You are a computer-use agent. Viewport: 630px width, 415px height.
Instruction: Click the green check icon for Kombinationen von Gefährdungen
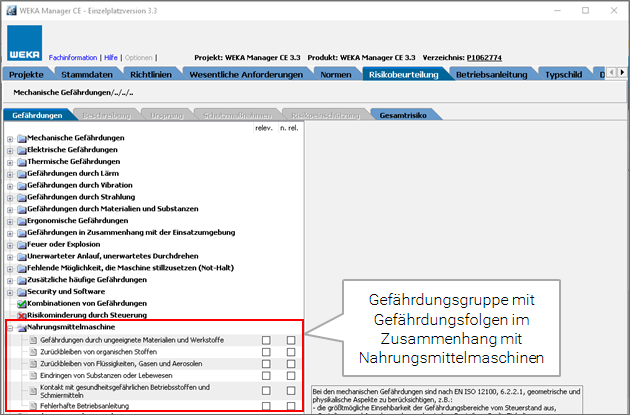[x=21, y=302]
